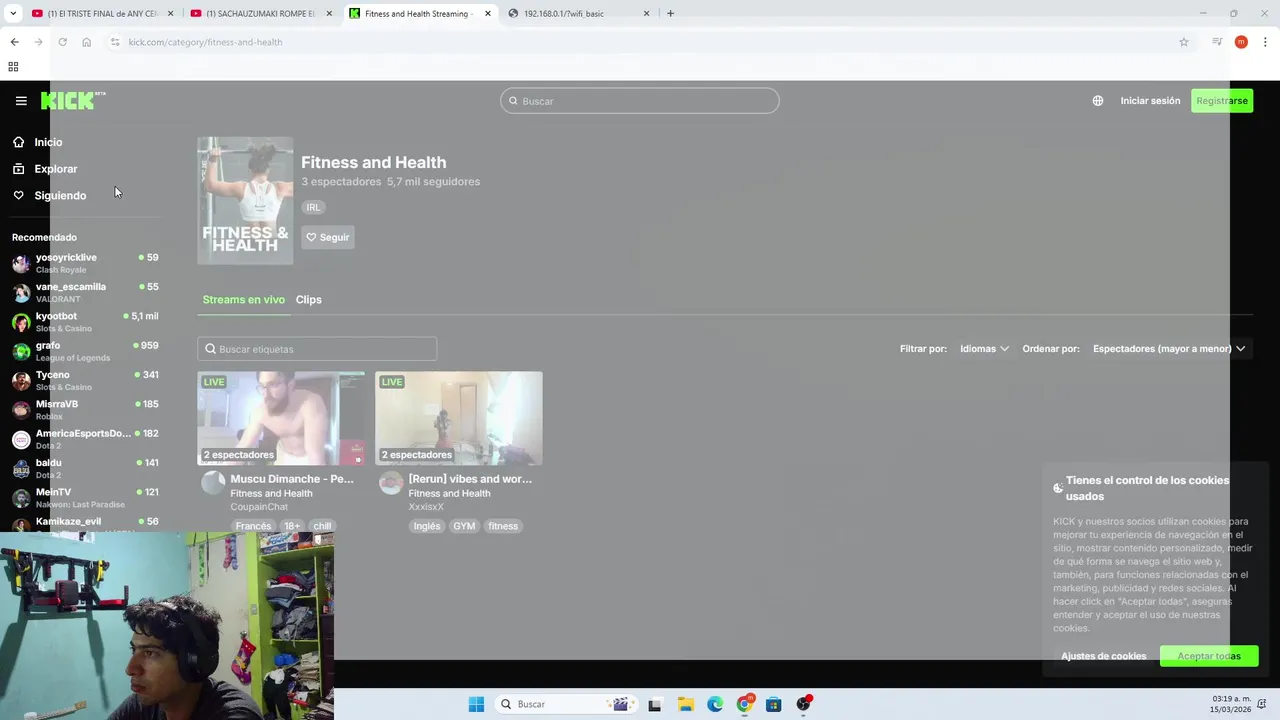Image resolution: width=1280 pixels, height=720 pixels.
Task: Open kyootbot recommended channel
Action: 85,322
